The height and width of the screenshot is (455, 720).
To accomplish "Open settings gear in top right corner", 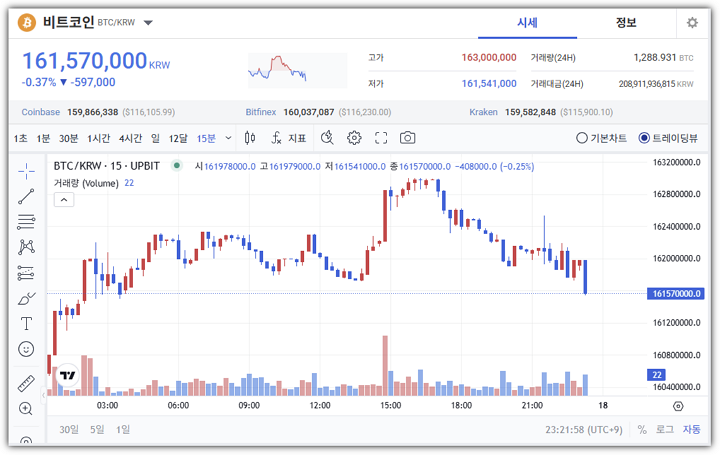I will click(692, 22).
